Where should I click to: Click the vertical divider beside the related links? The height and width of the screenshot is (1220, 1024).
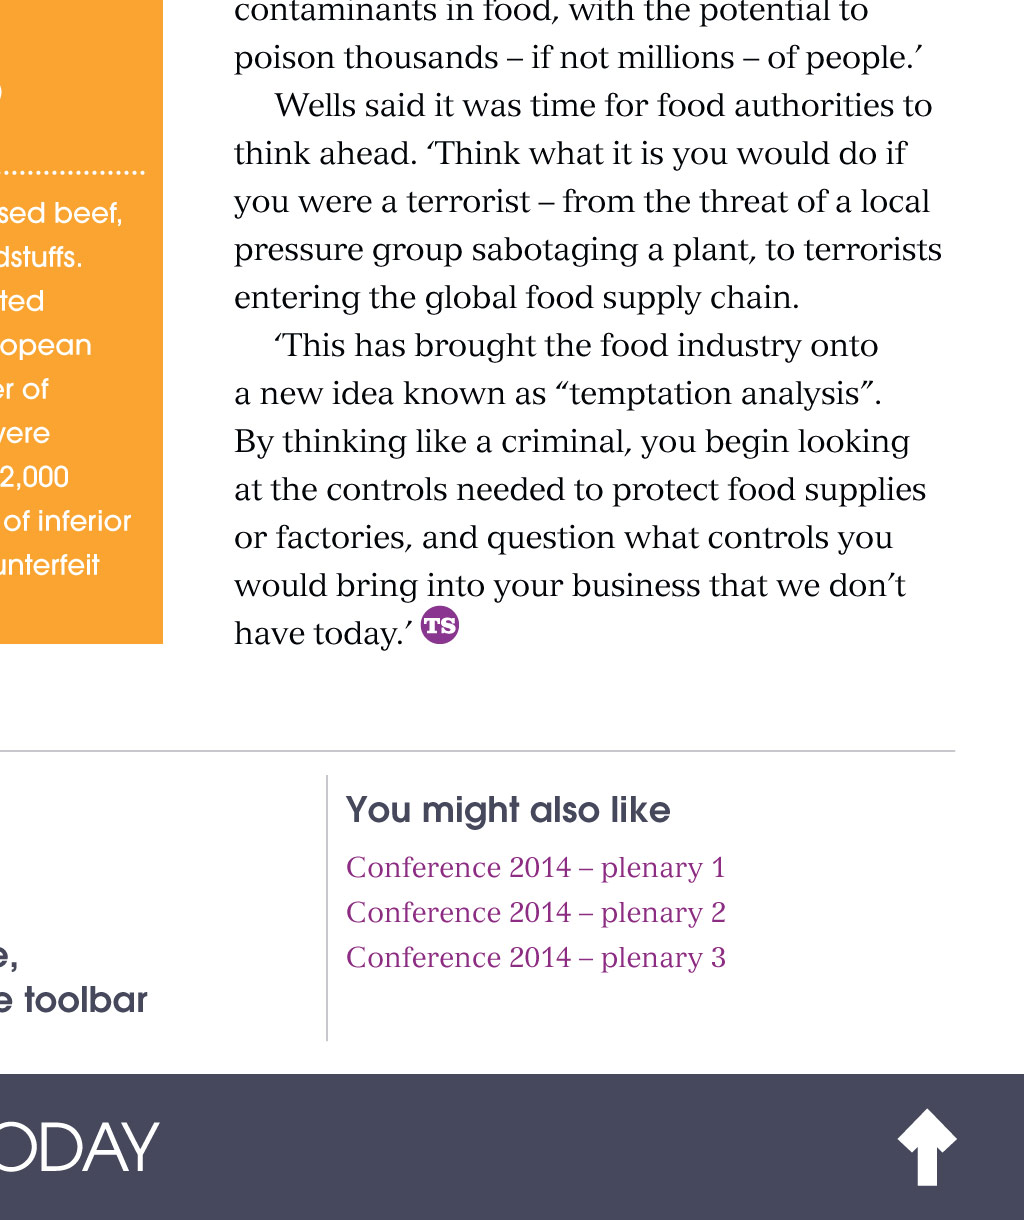click(327, 907)
